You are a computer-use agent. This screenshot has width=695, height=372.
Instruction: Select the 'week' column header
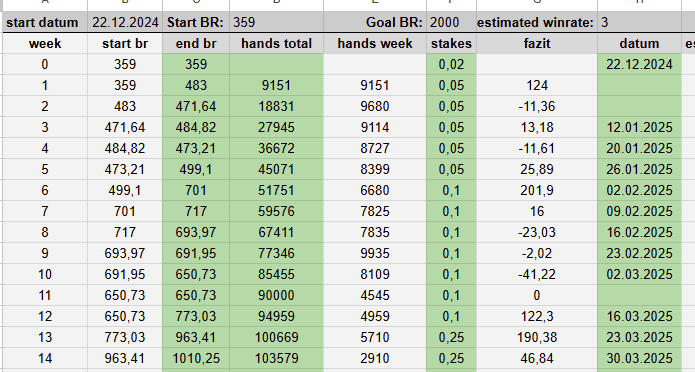[x=45, y=43]
